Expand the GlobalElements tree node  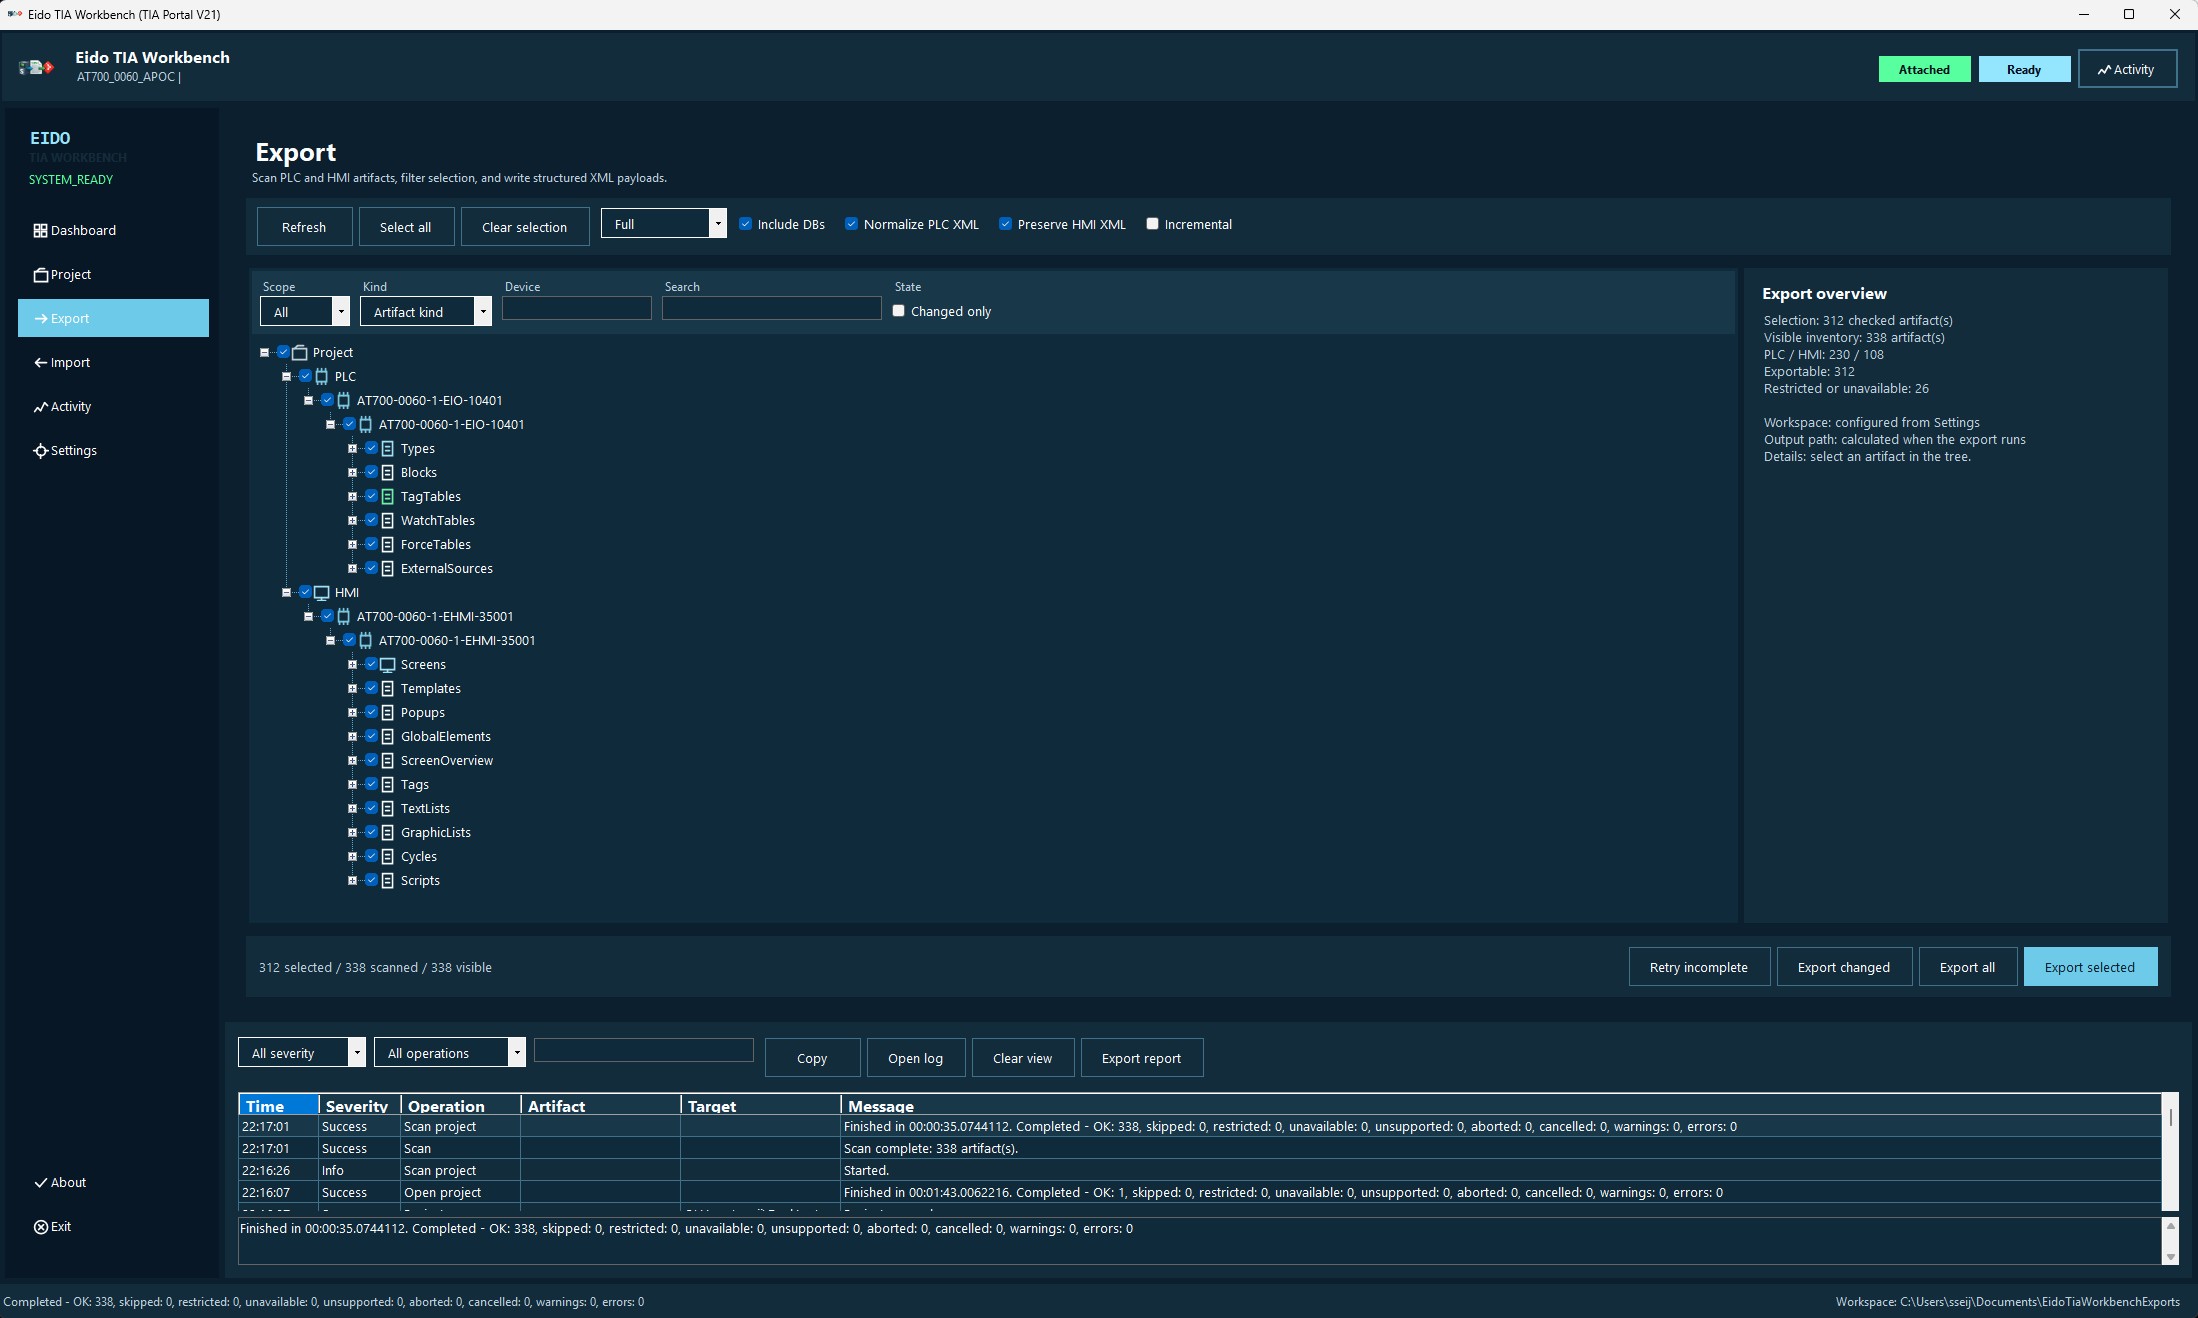(x=352, y=737)
